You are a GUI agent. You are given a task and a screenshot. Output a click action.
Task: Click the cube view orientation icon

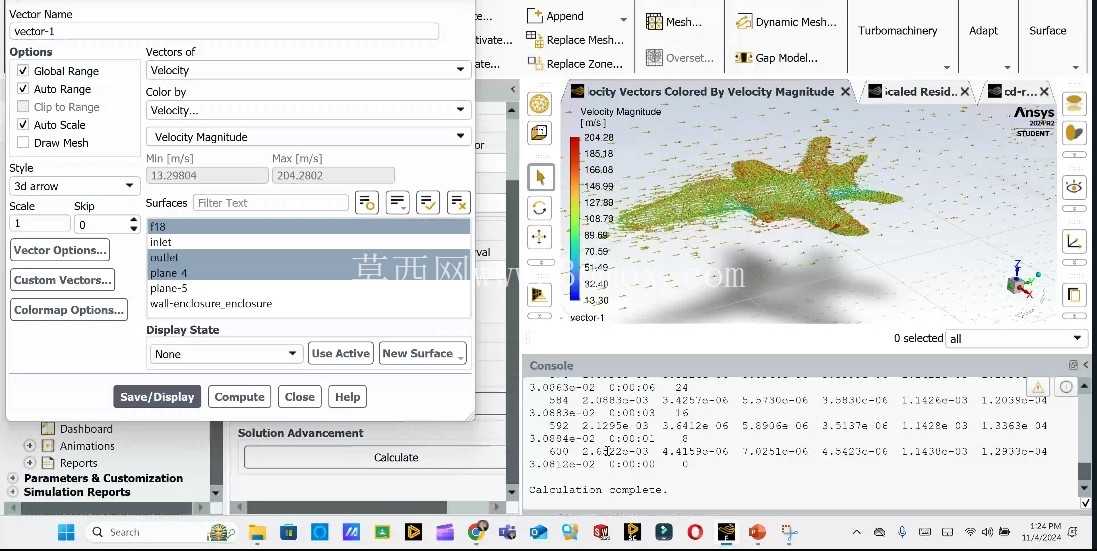[539, 132]
